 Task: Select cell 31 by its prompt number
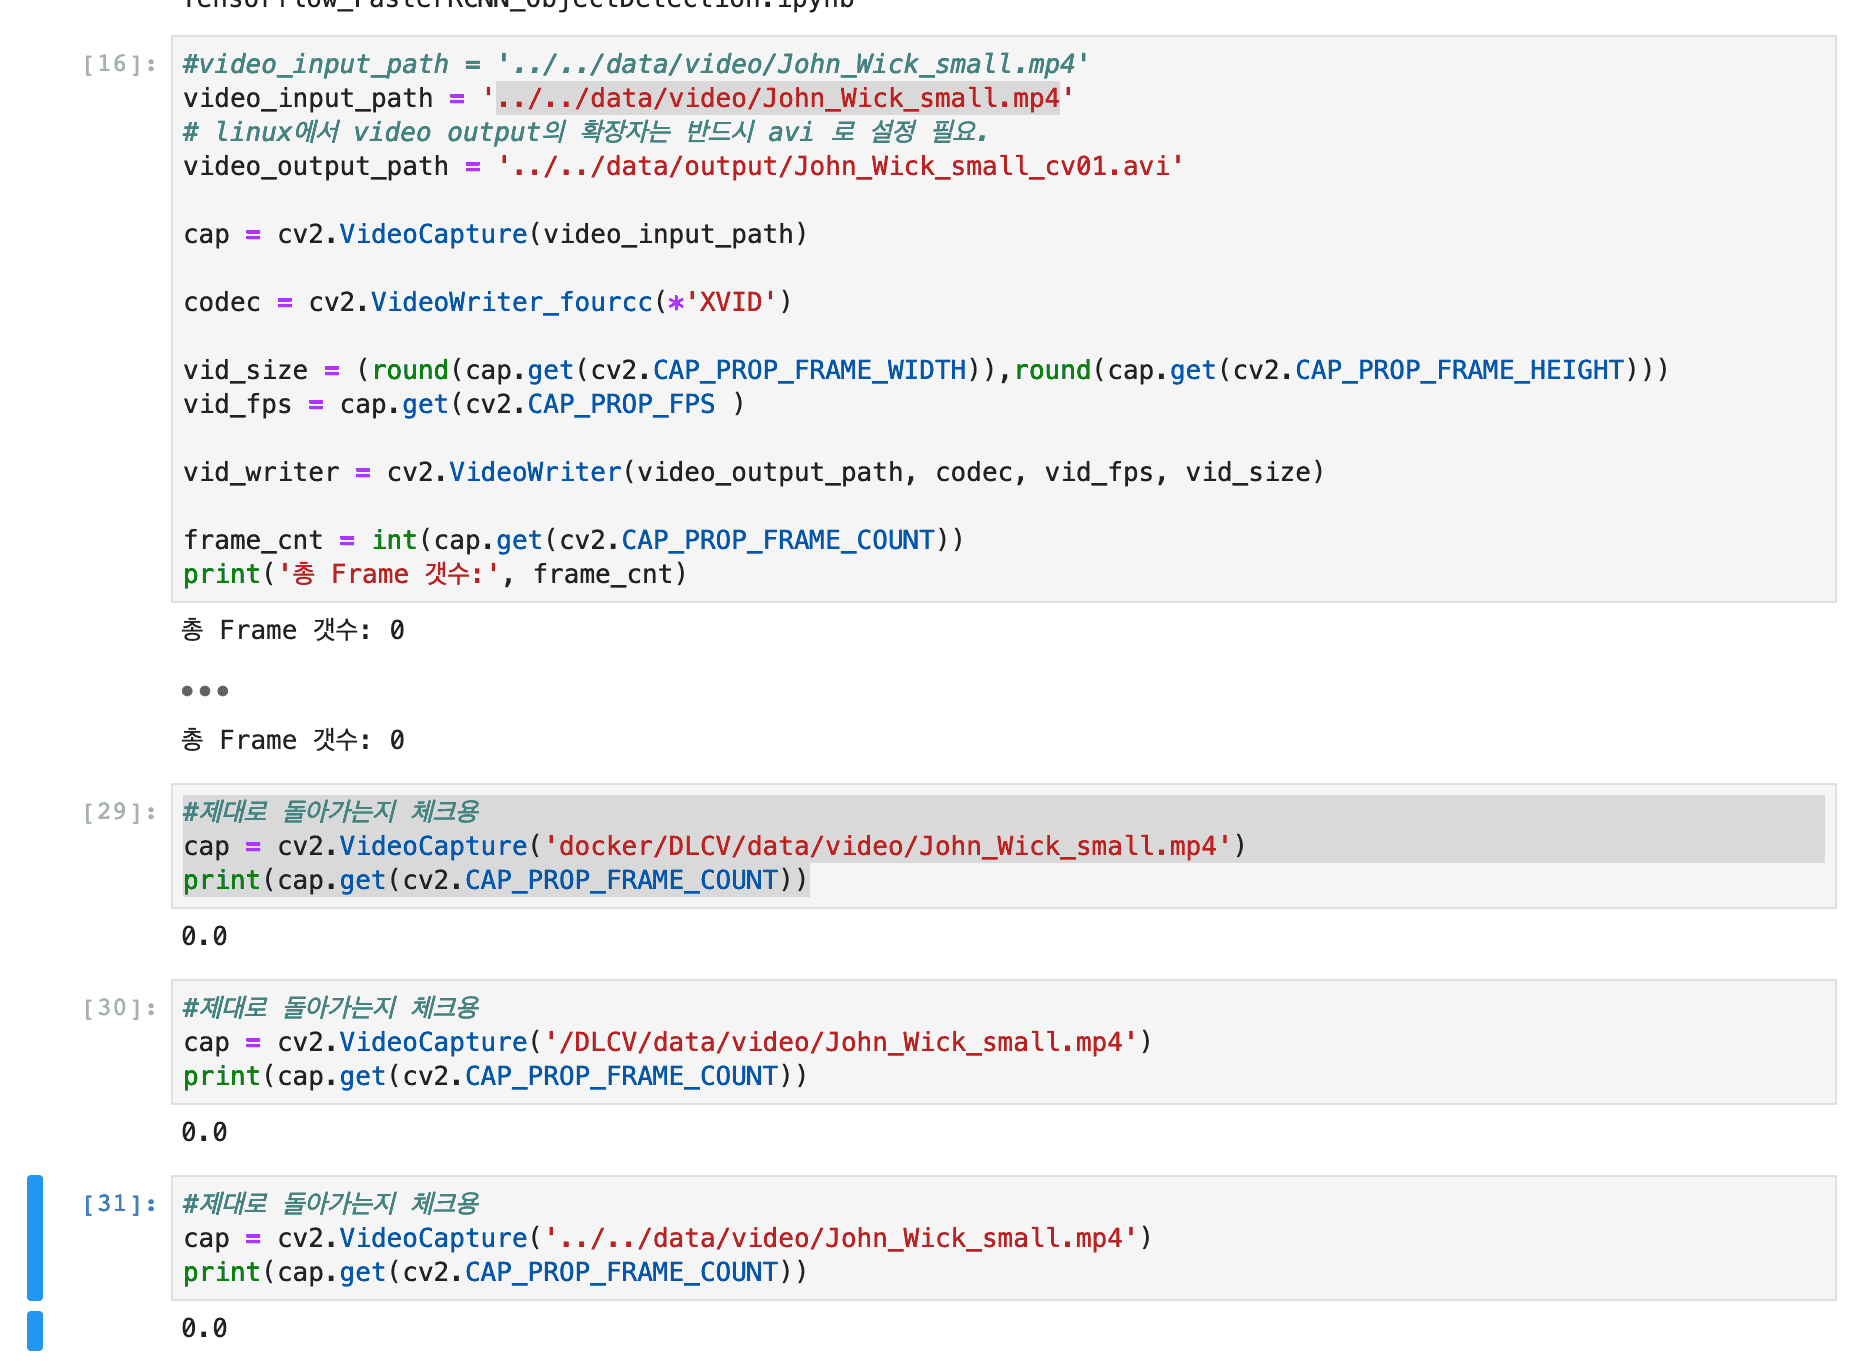tap(120, 1204)
